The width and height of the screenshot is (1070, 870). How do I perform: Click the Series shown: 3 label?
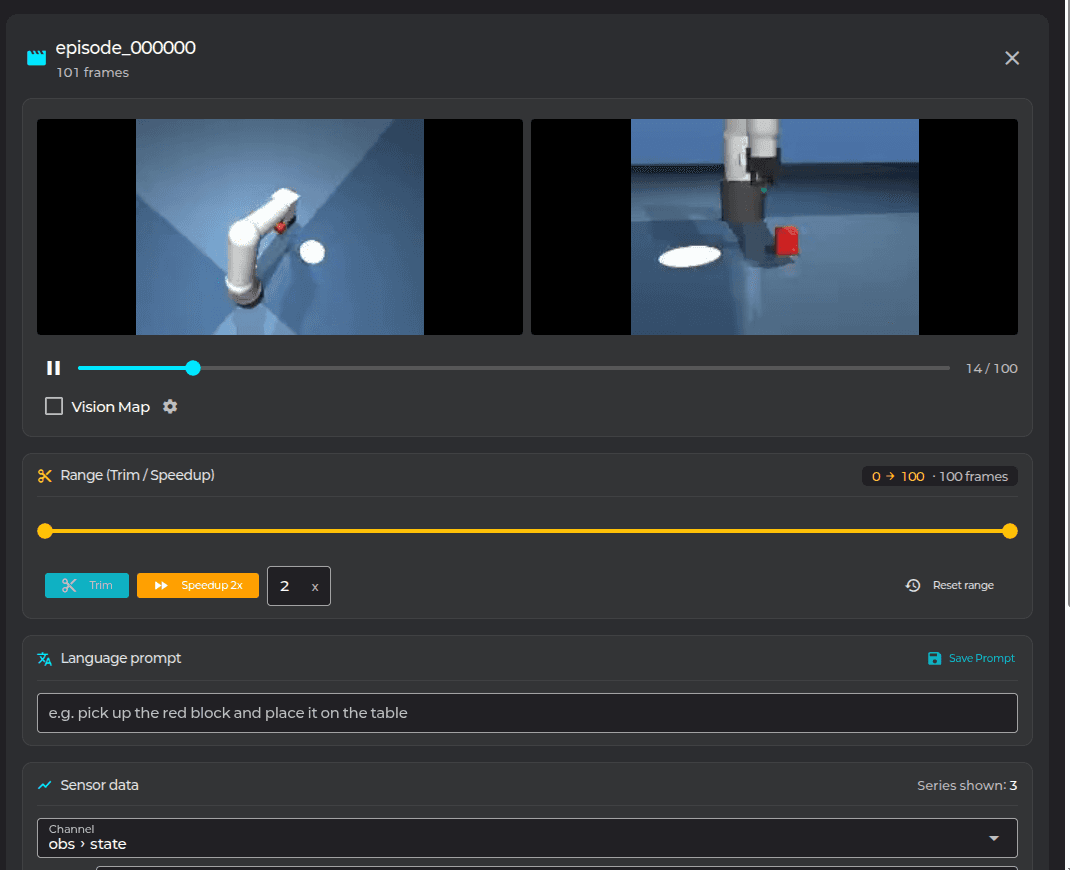tap(967, 785)
